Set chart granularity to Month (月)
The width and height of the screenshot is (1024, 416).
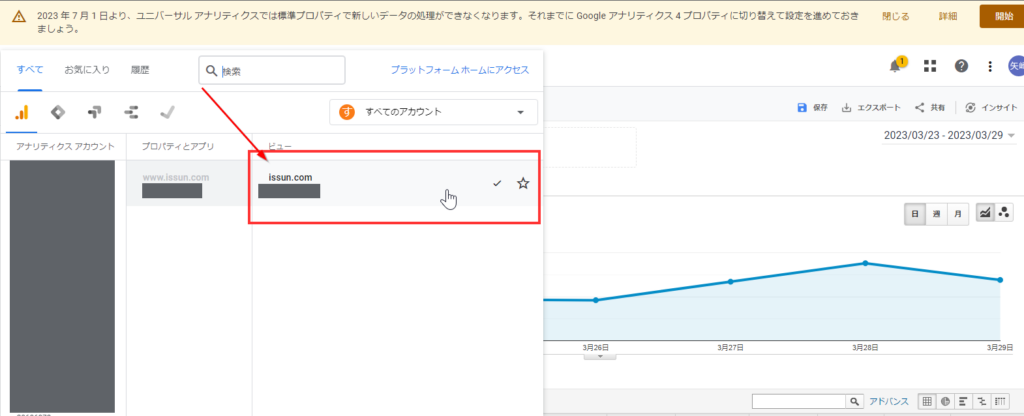click(x=958, y=214)
